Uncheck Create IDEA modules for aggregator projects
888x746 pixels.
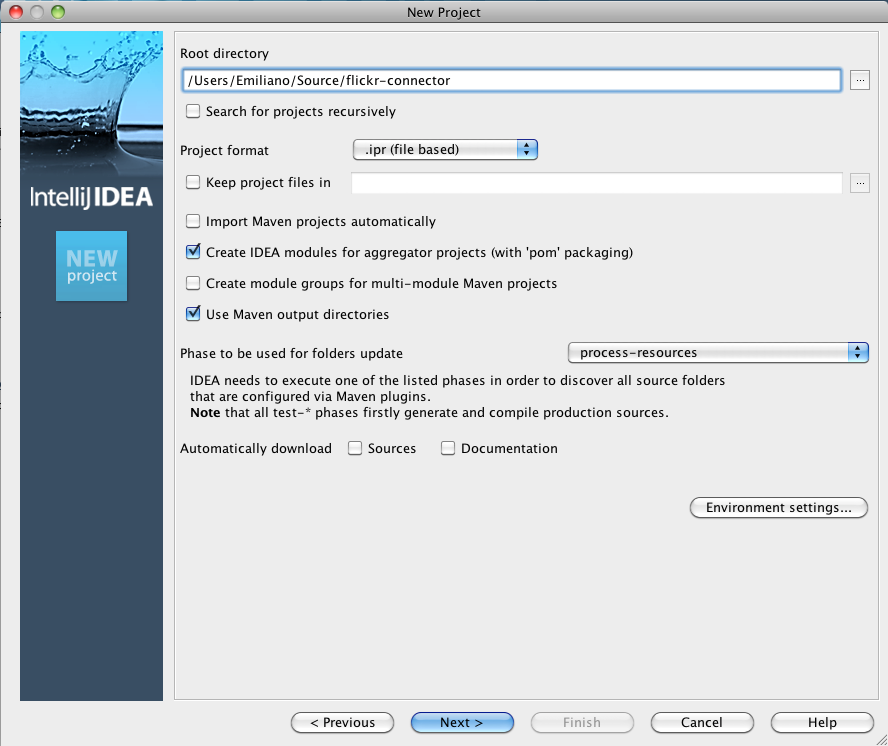click(x=193, y=253)
